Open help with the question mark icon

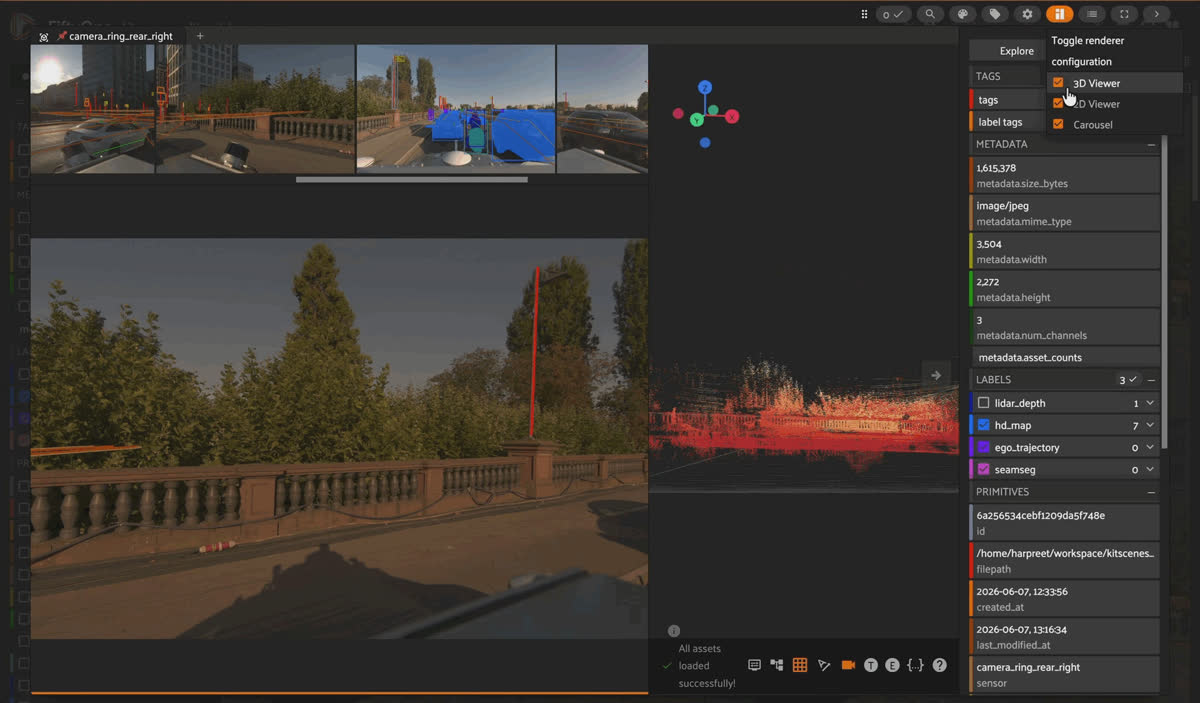point(940,665)
